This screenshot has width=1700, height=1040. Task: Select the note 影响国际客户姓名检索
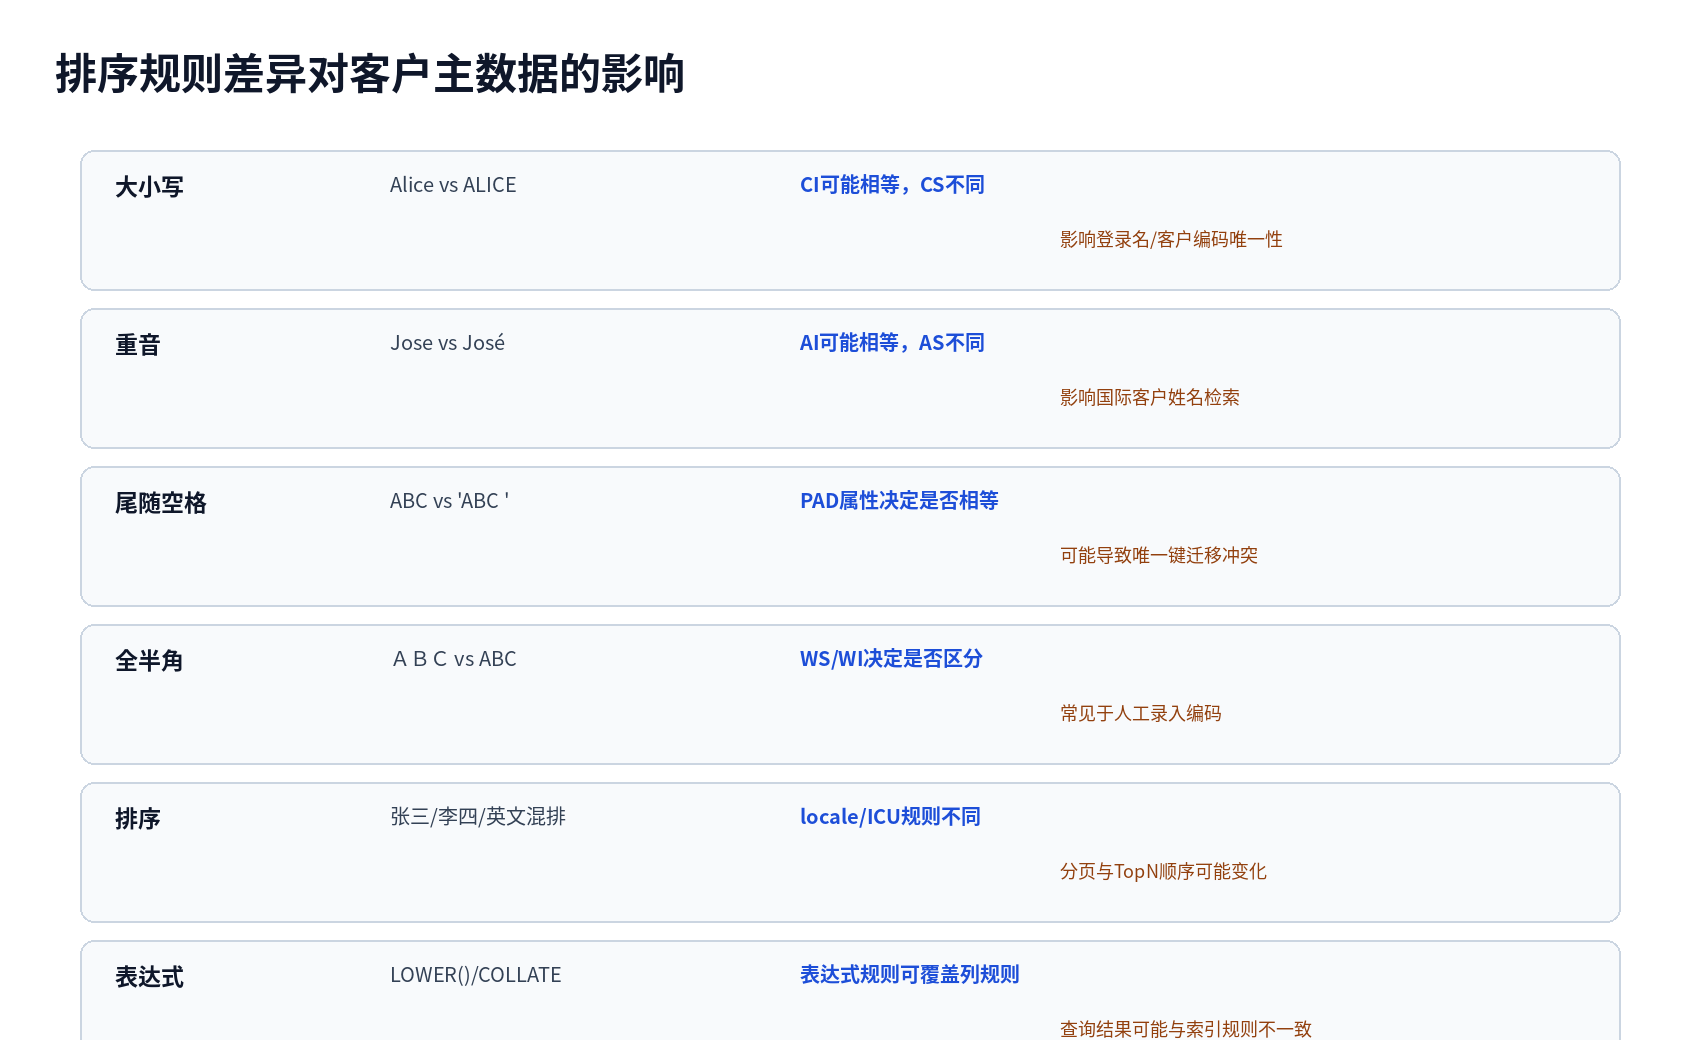1150,397
